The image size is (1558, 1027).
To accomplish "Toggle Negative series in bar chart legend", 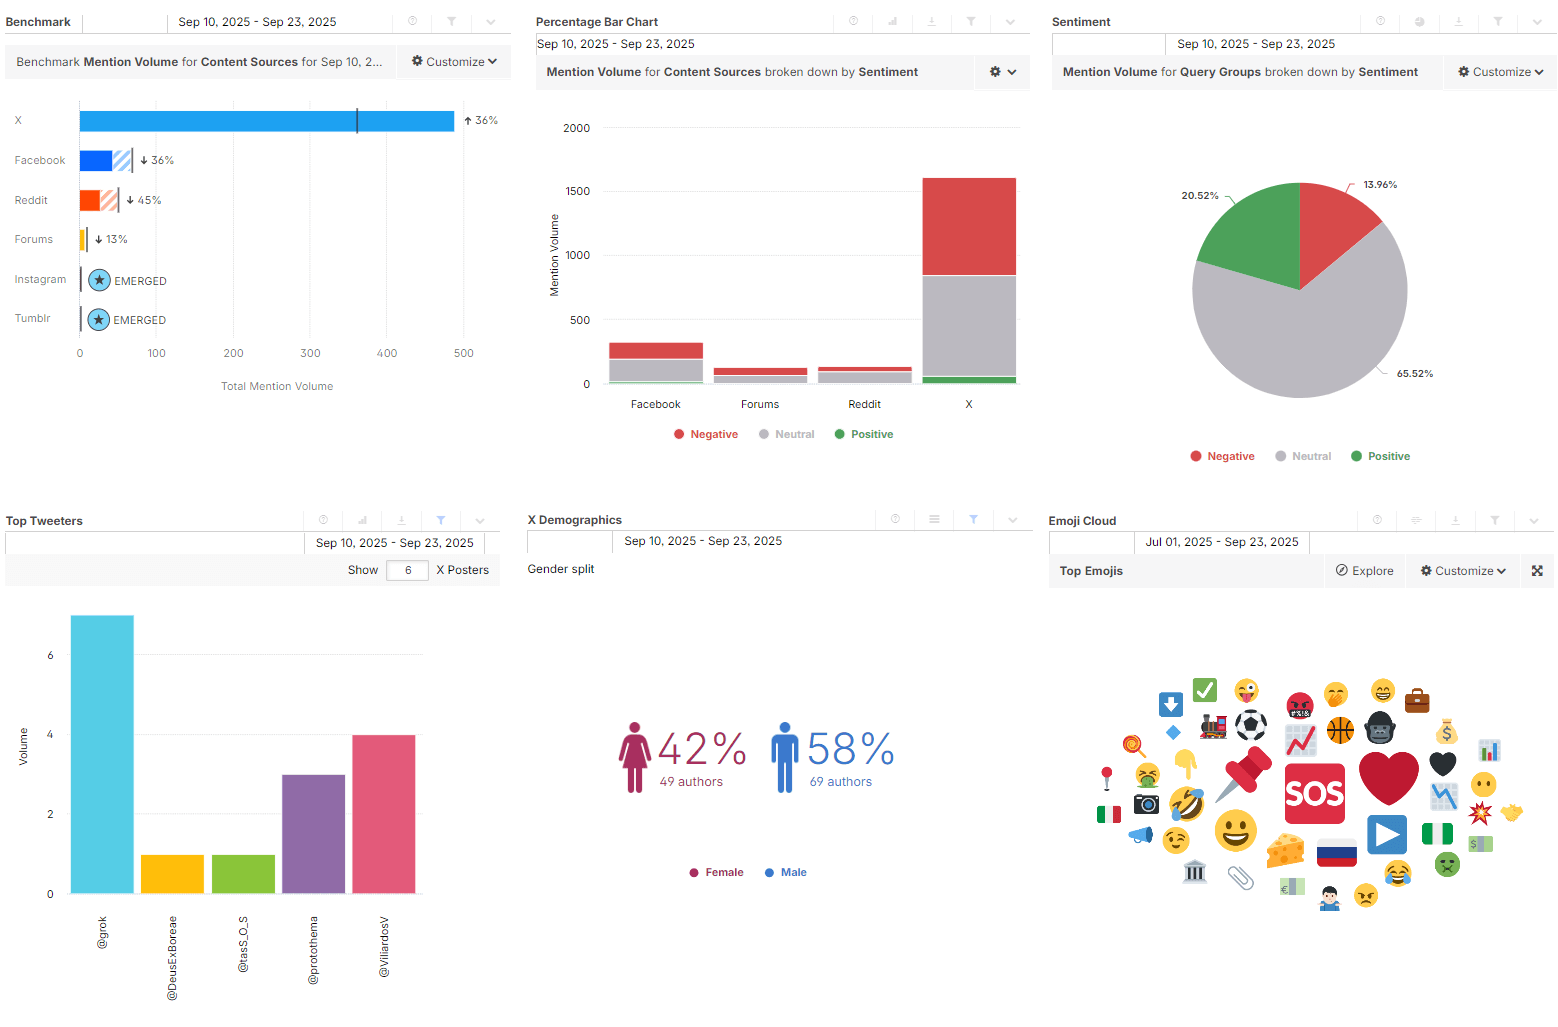I will [706, 434].
